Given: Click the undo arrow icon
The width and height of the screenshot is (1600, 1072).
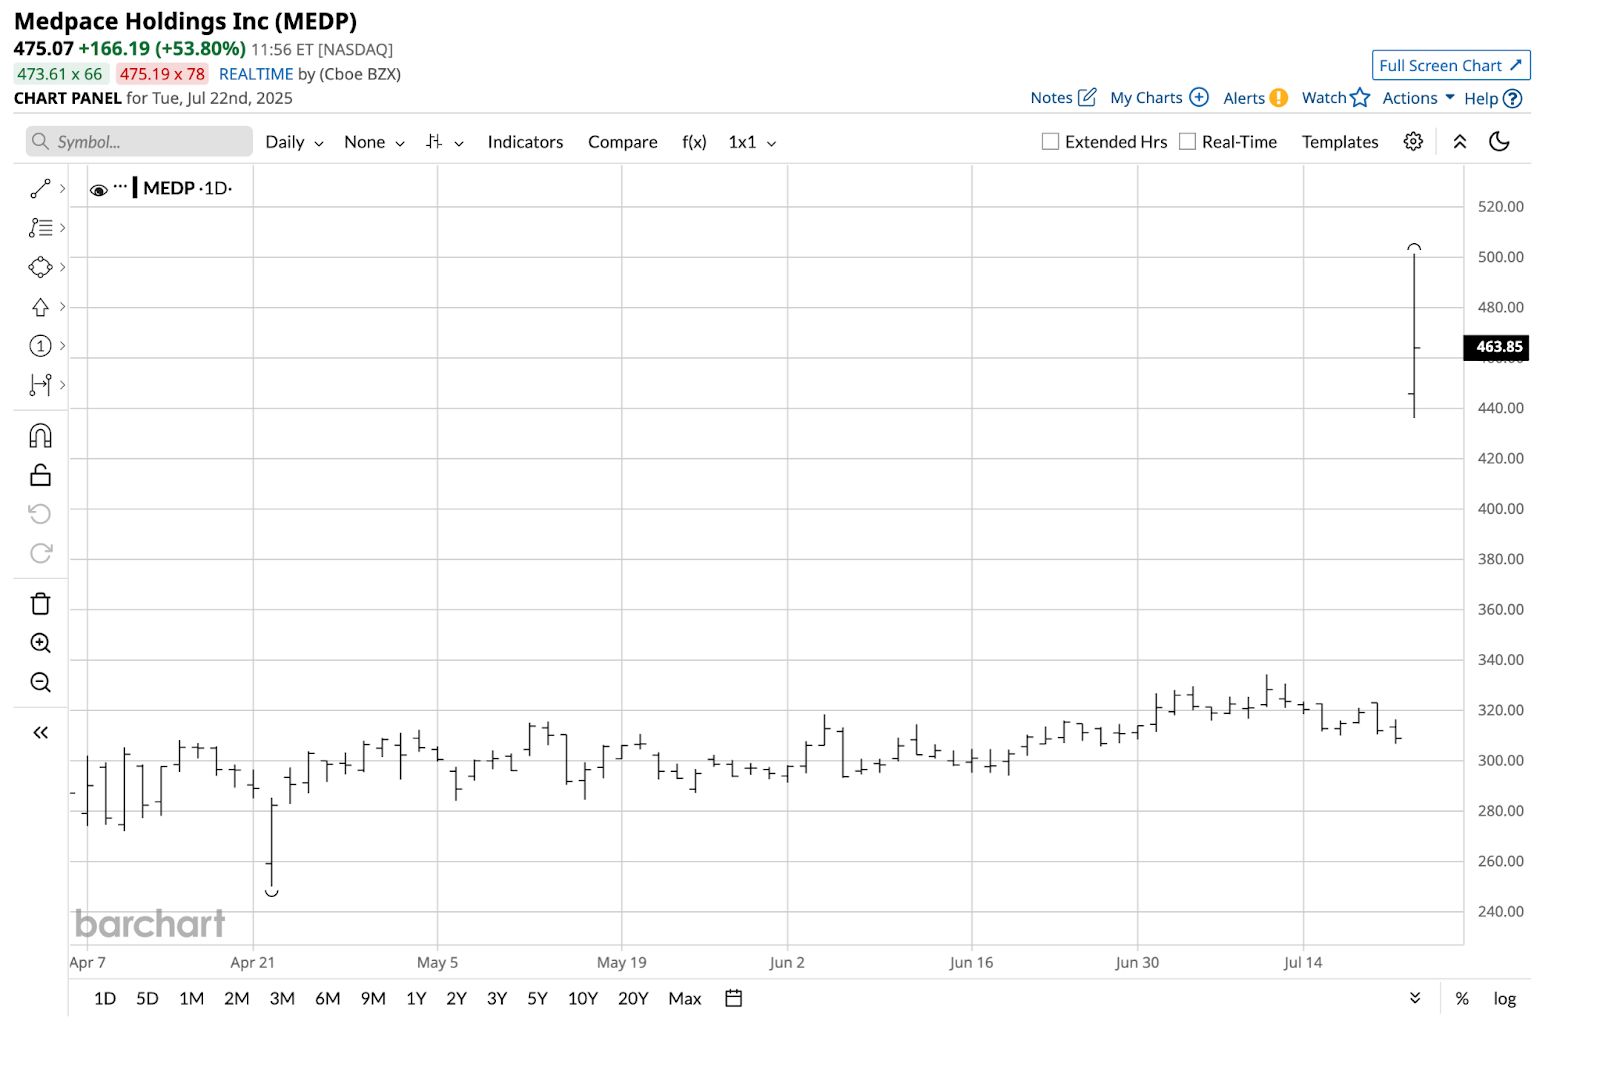Looking at the screenshot, I should (x=40, y=514).
